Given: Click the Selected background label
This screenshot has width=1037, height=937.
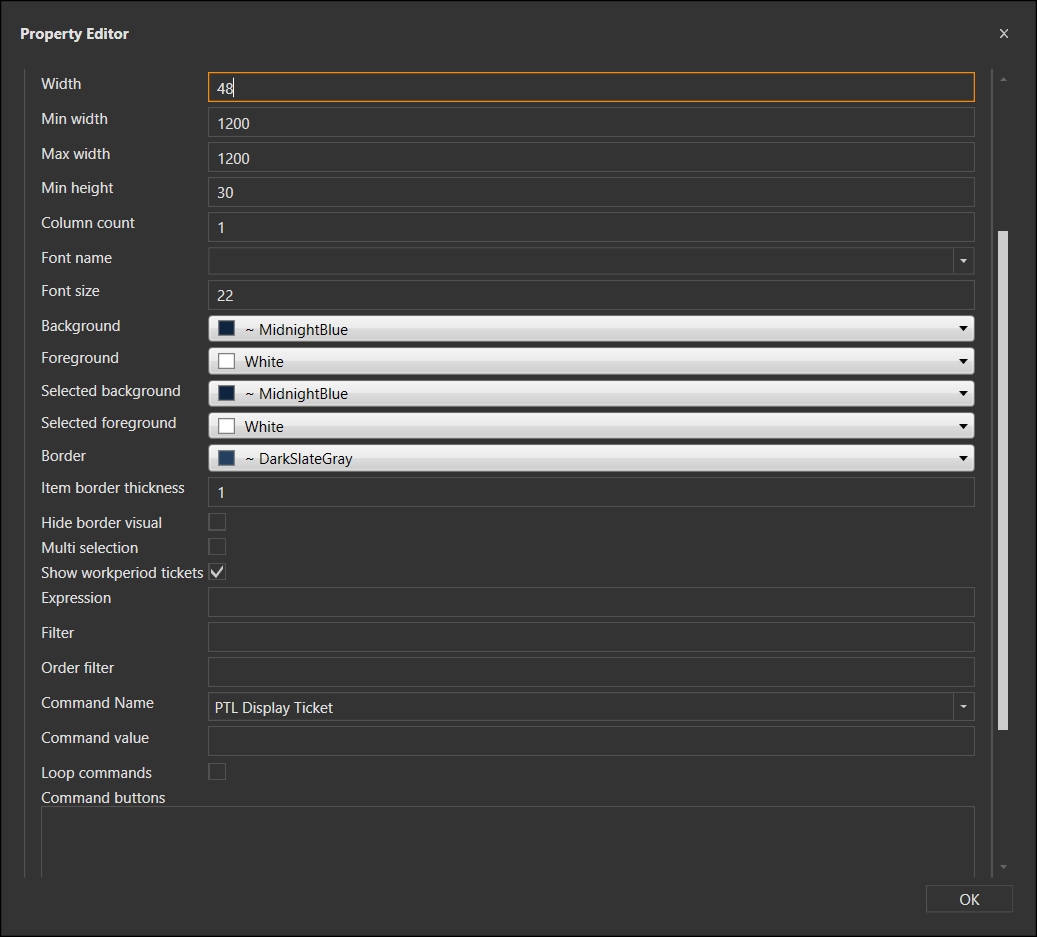Looking at the screenshot, I should [110, 391].
